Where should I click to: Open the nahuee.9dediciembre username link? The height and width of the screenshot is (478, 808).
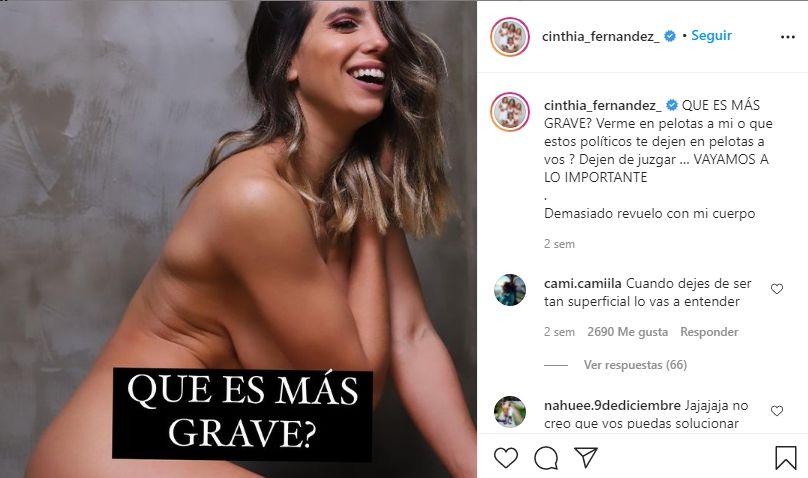pos(612,405)
